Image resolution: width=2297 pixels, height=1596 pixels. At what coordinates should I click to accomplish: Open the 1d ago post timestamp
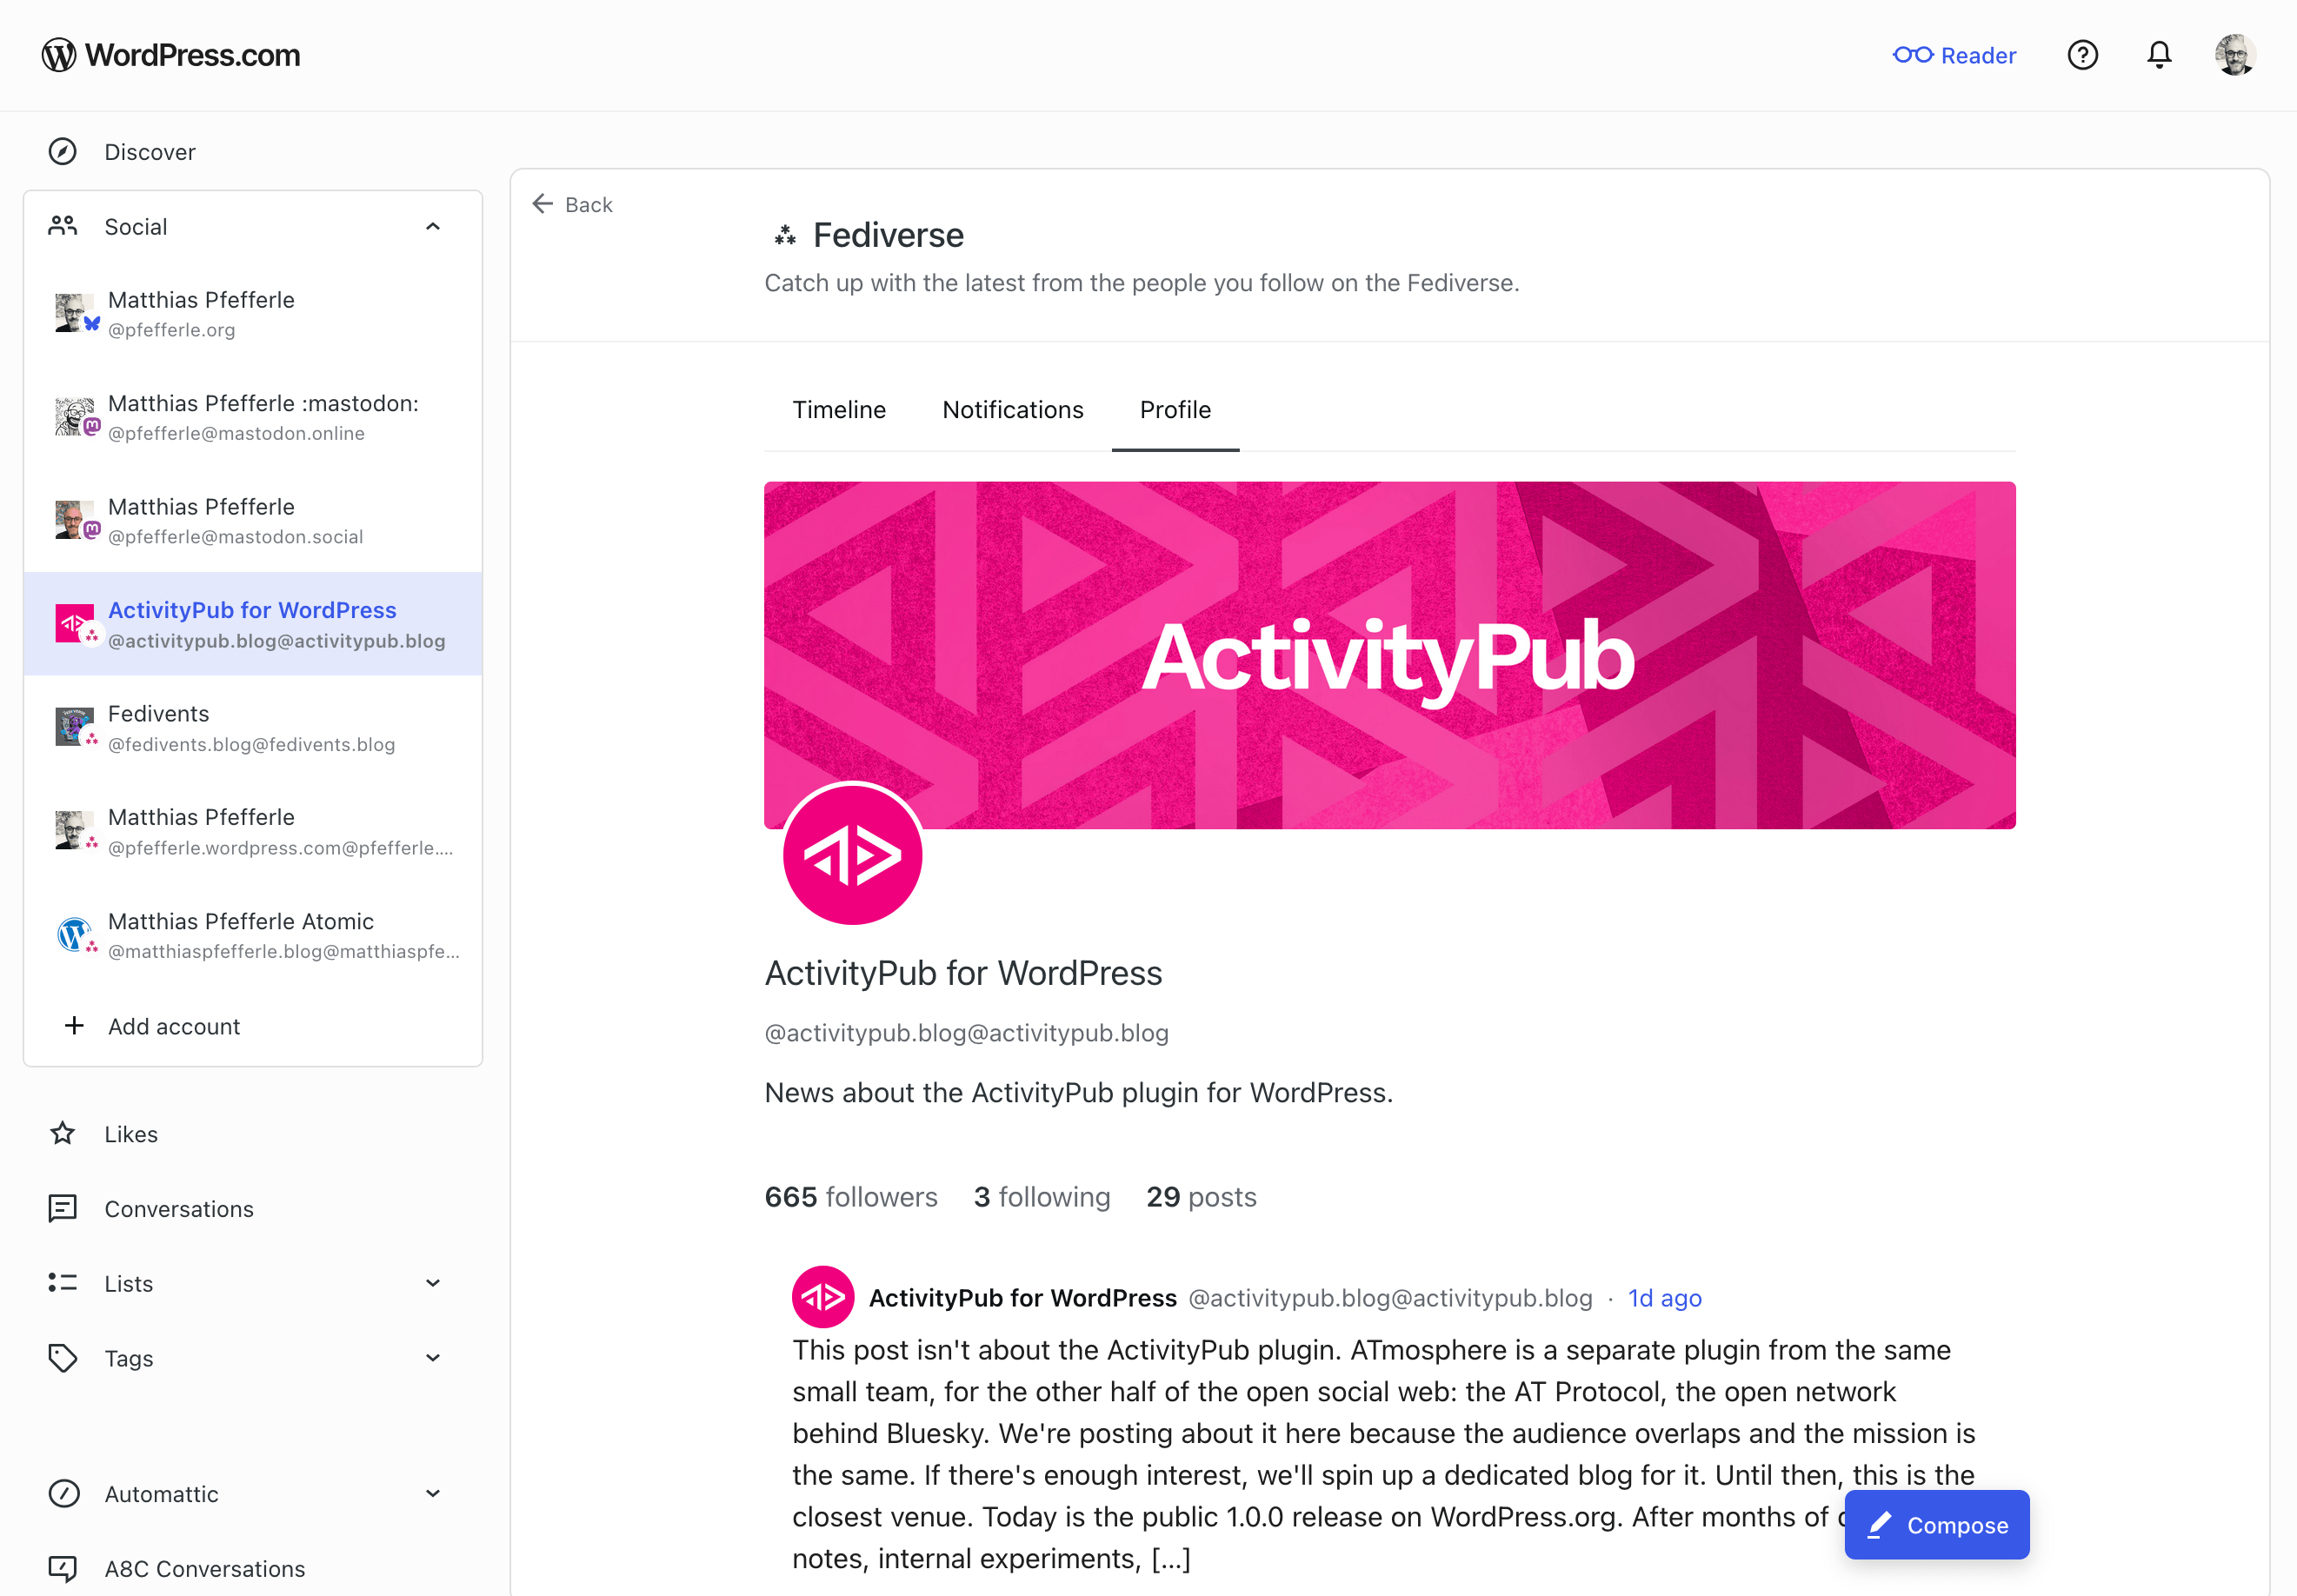click(x=1664, y=1298)
